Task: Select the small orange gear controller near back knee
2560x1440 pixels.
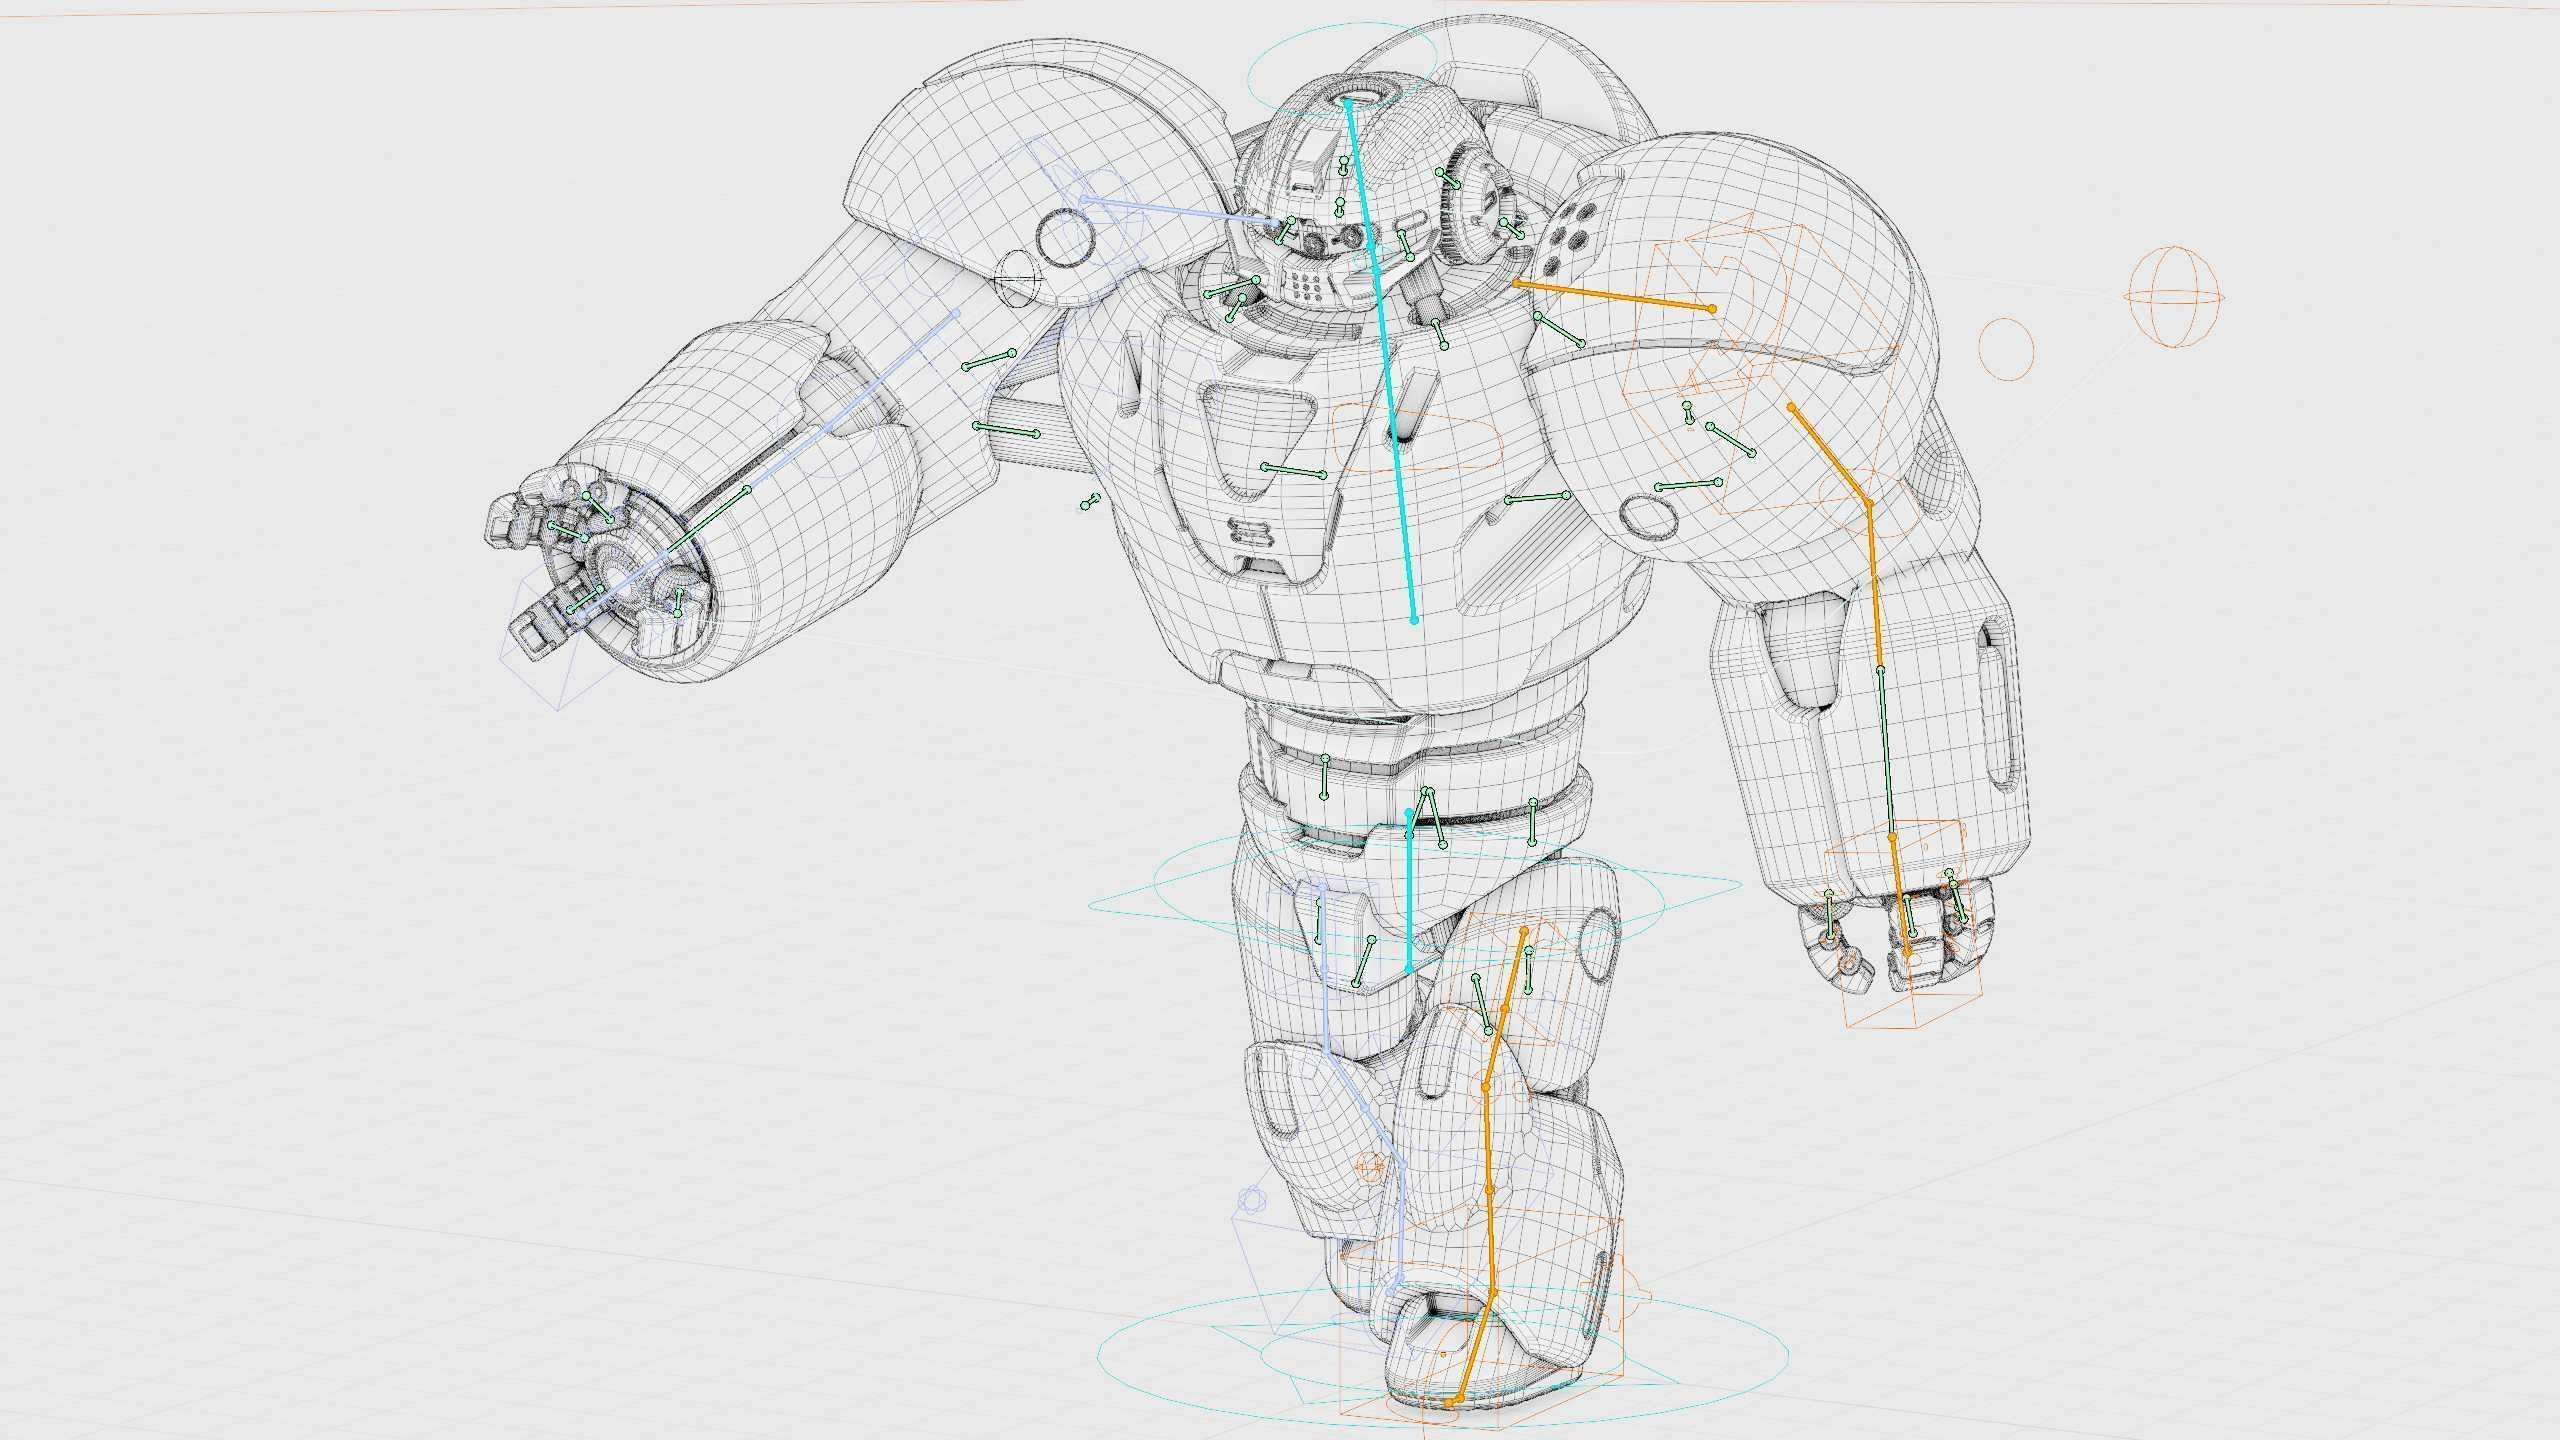Action: 1372,1166
